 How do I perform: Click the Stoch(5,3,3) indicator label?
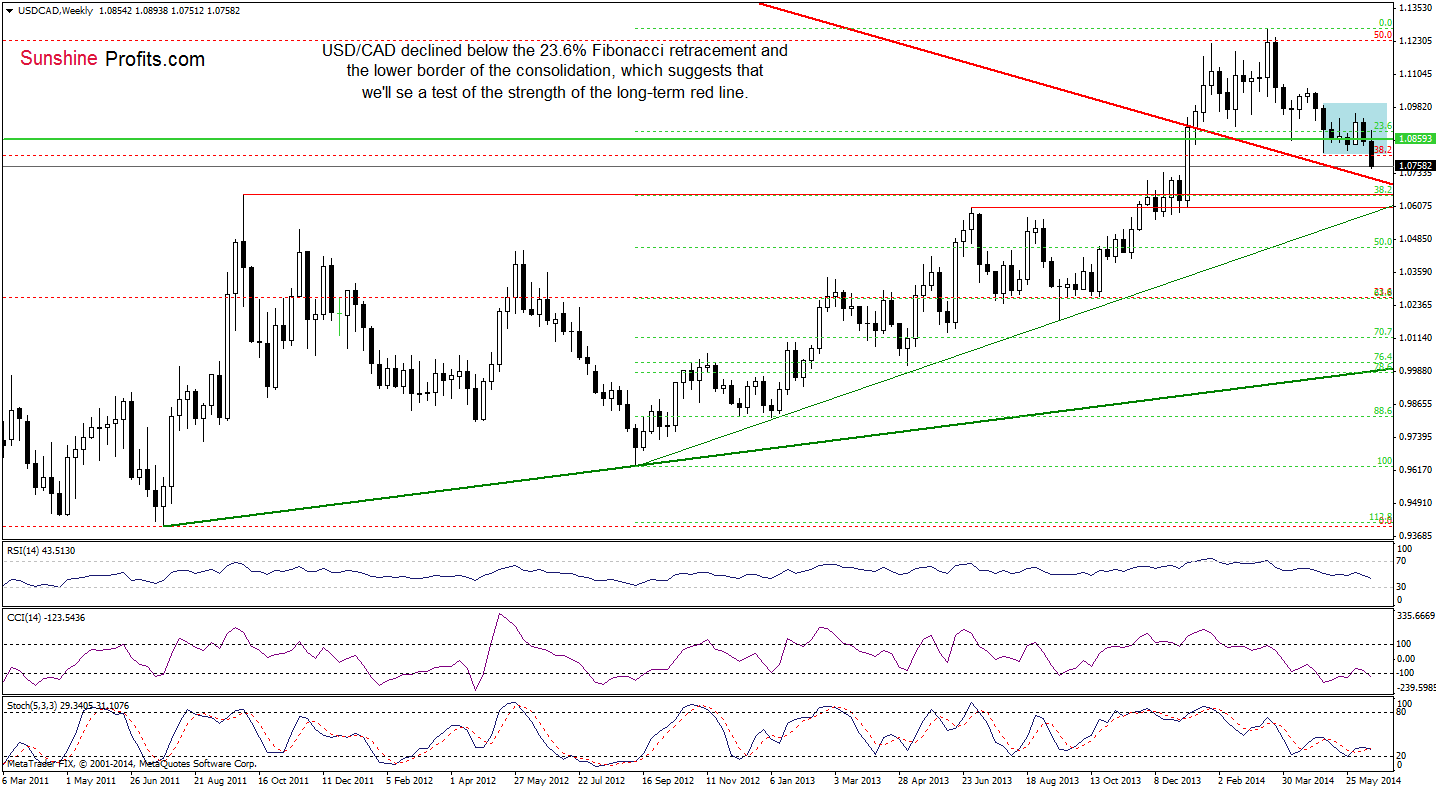pyautogui.click(x=68, y=706)
